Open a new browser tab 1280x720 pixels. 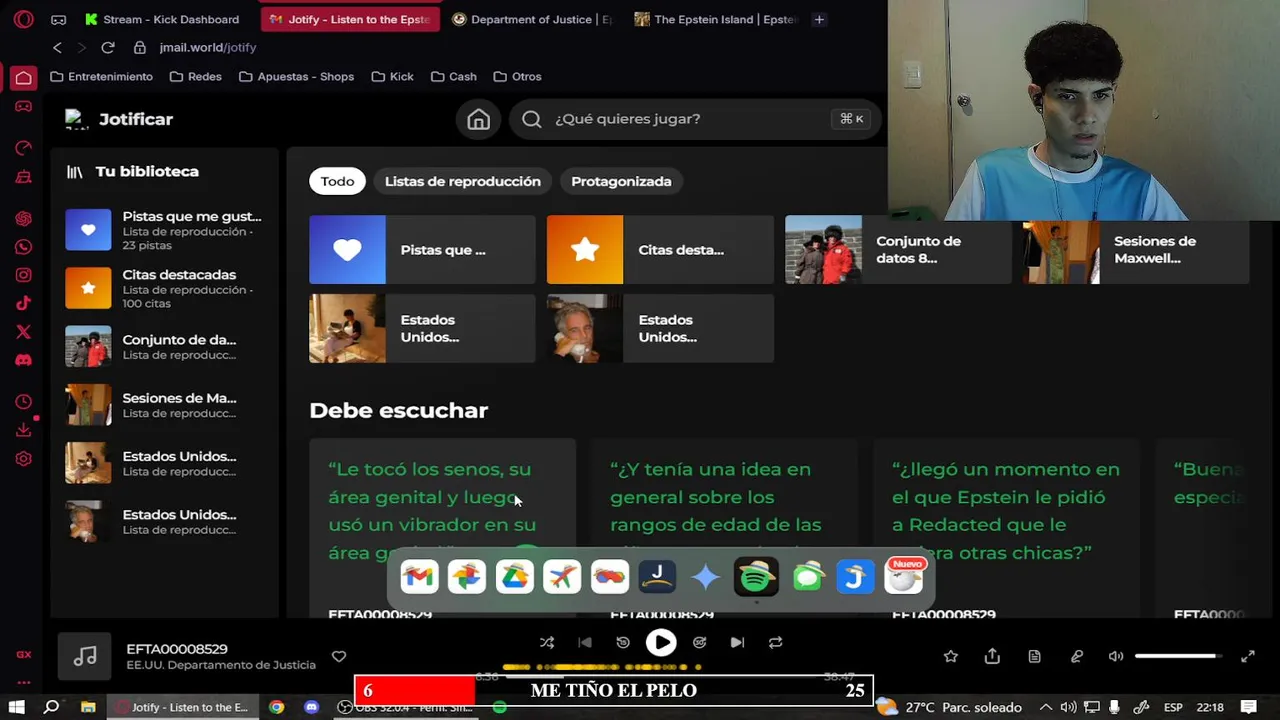point(819,19)
